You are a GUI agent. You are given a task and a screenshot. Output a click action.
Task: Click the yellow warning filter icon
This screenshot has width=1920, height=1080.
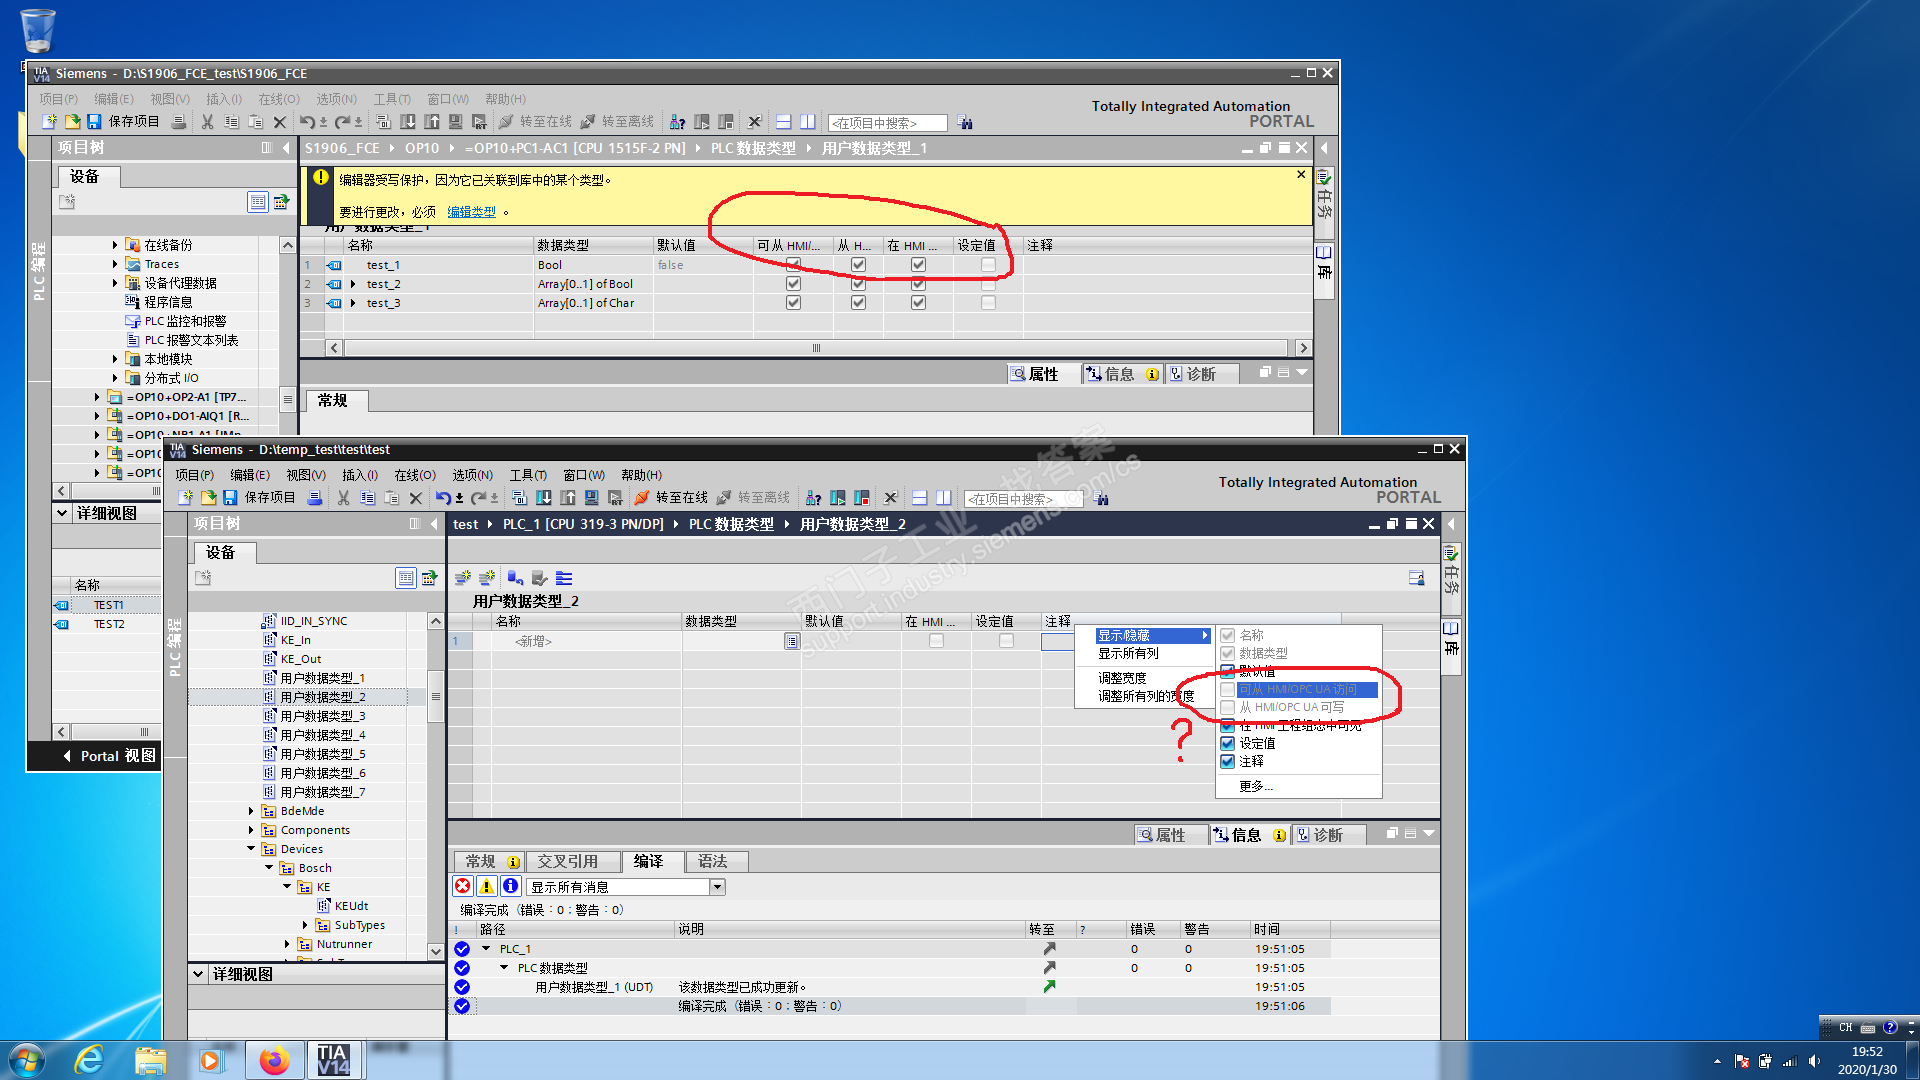(486, 886)
